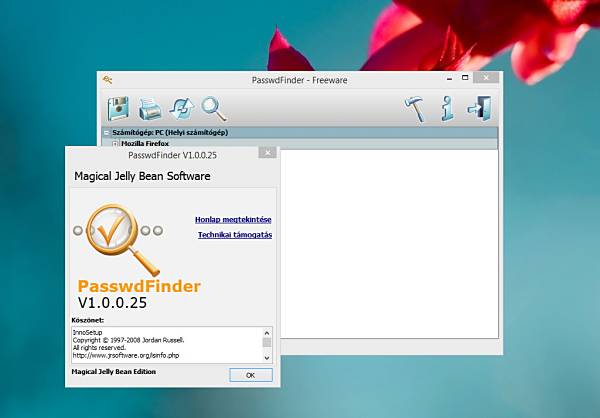Open the Honlap megtekintése link
The height and width of the screenshot is (418, 600).
pyautogui.click(x=233, y=220)
